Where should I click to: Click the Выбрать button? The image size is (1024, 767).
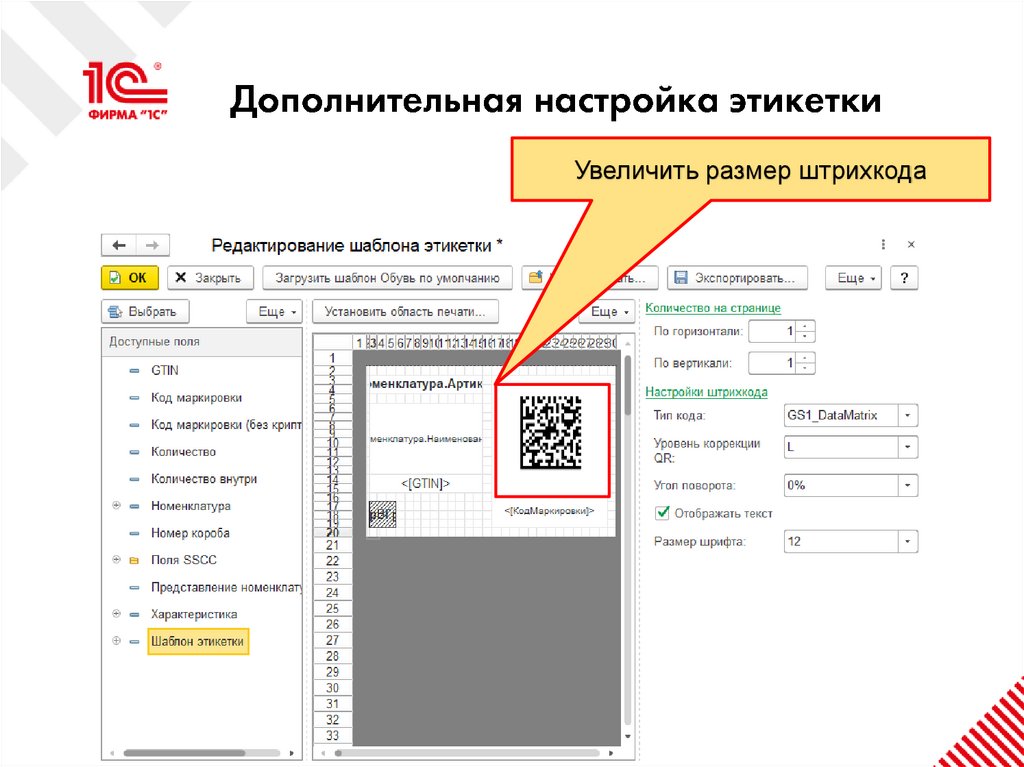click(146, 312)
